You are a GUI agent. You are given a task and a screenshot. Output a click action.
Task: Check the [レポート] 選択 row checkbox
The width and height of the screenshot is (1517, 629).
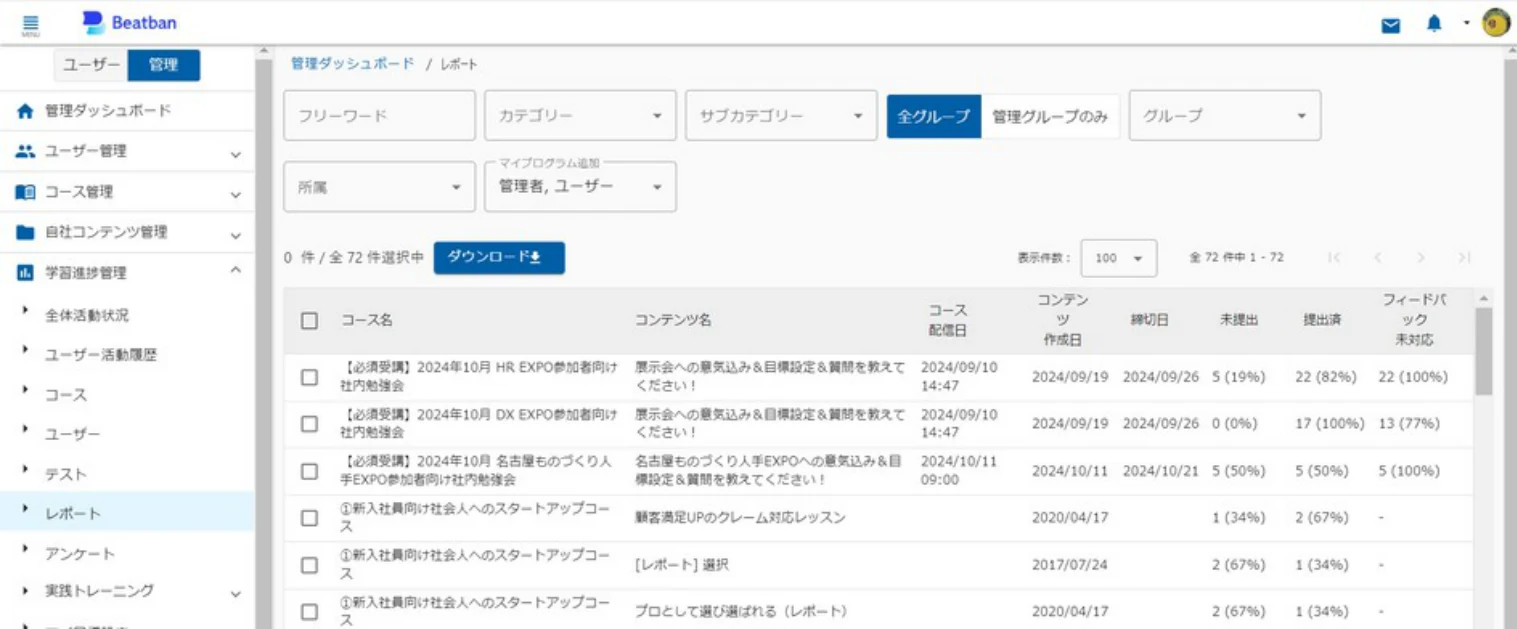310,565
